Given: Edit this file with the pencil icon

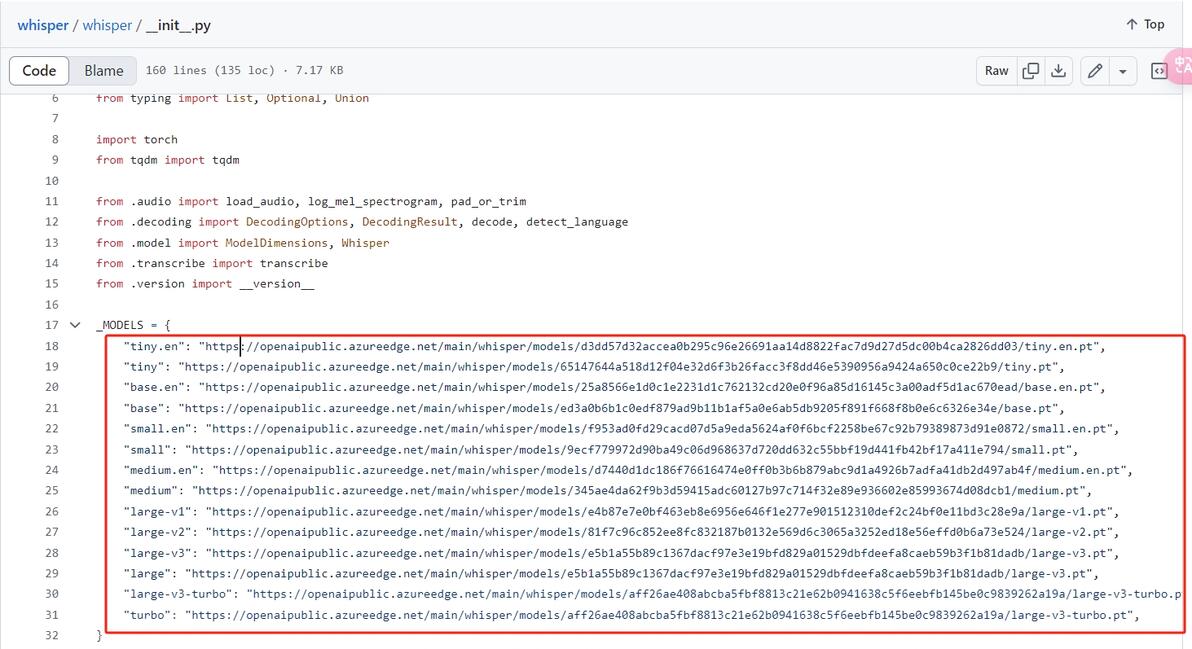Looking at the screenshot, I should point(1095,71).
